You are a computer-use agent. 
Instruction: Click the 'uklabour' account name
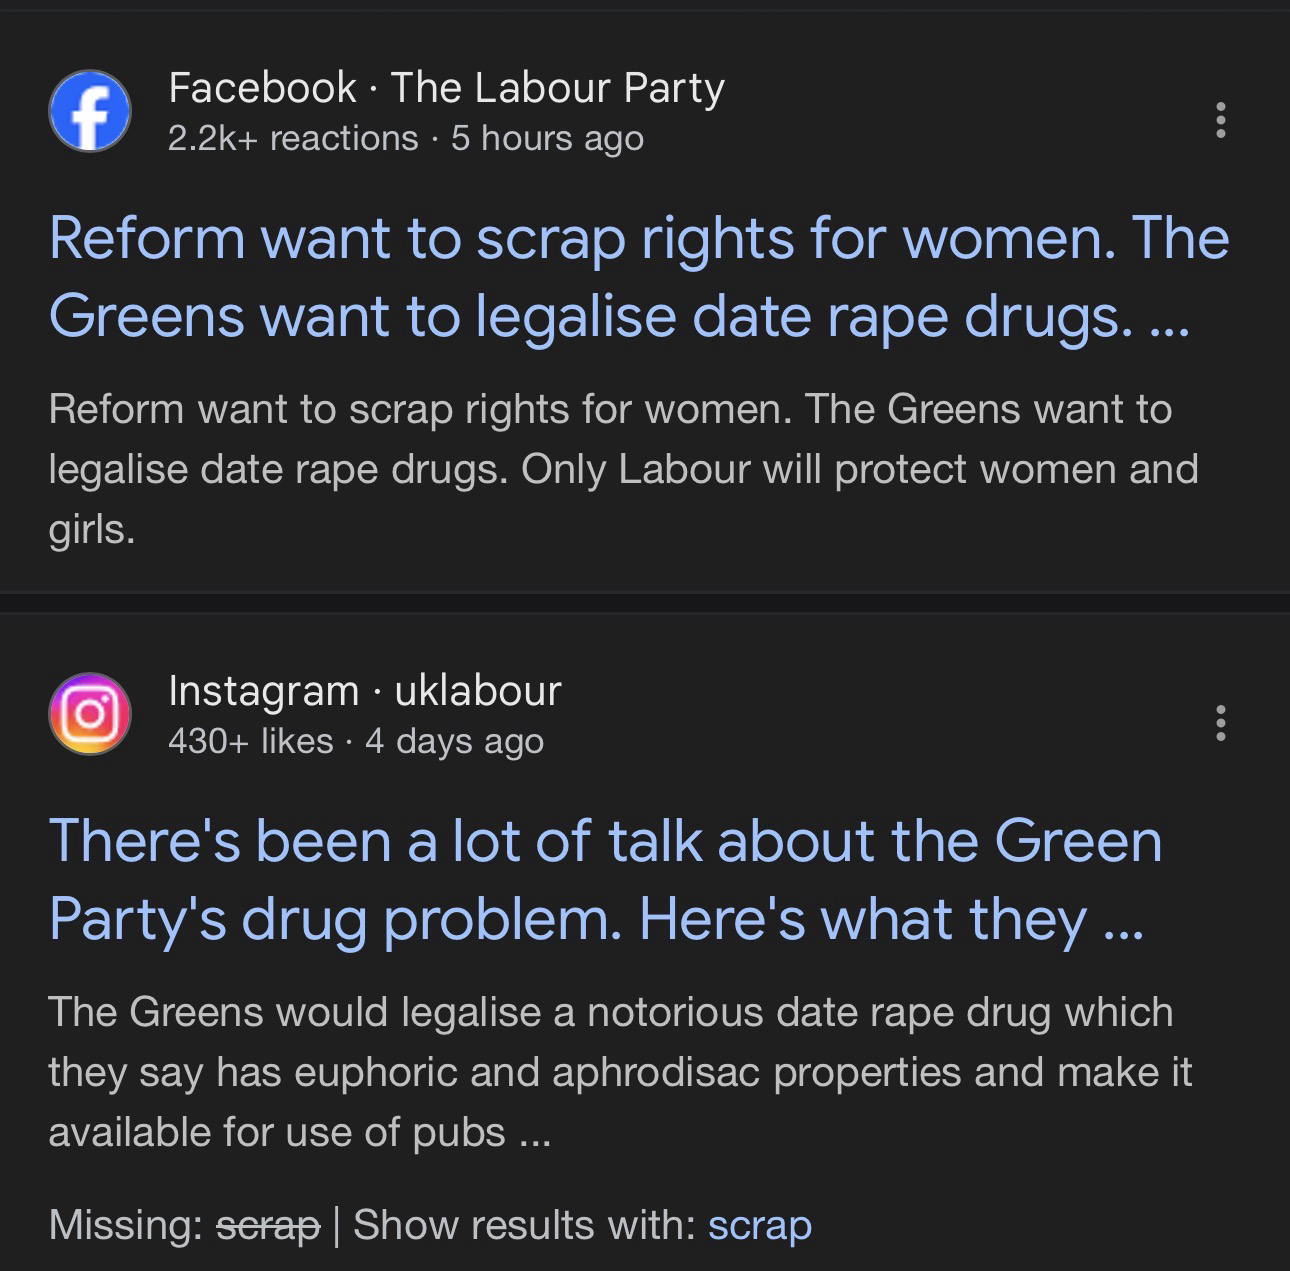(478, 691)
